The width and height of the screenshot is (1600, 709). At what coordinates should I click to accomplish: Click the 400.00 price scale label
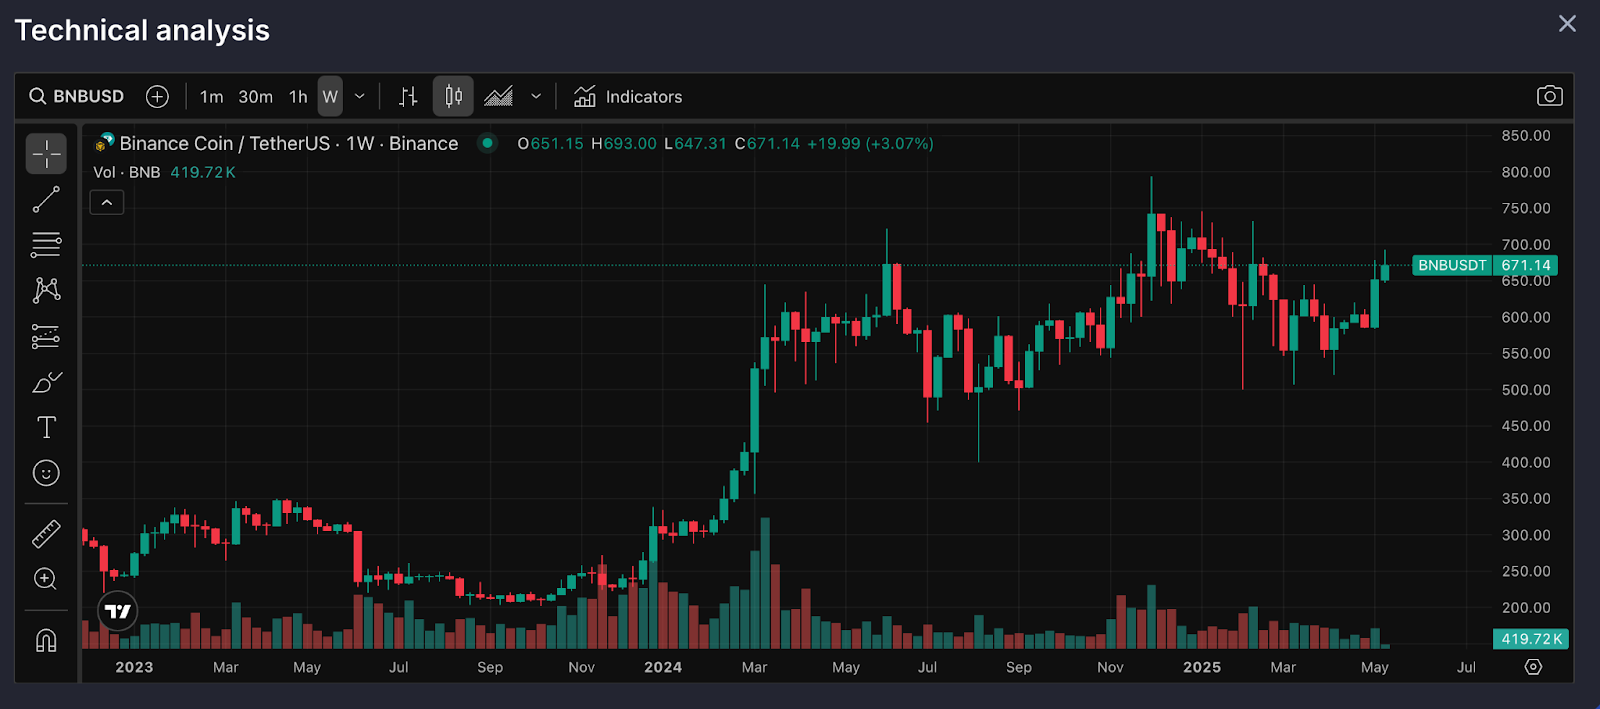pyautogui.click(x=1526, y=462)
